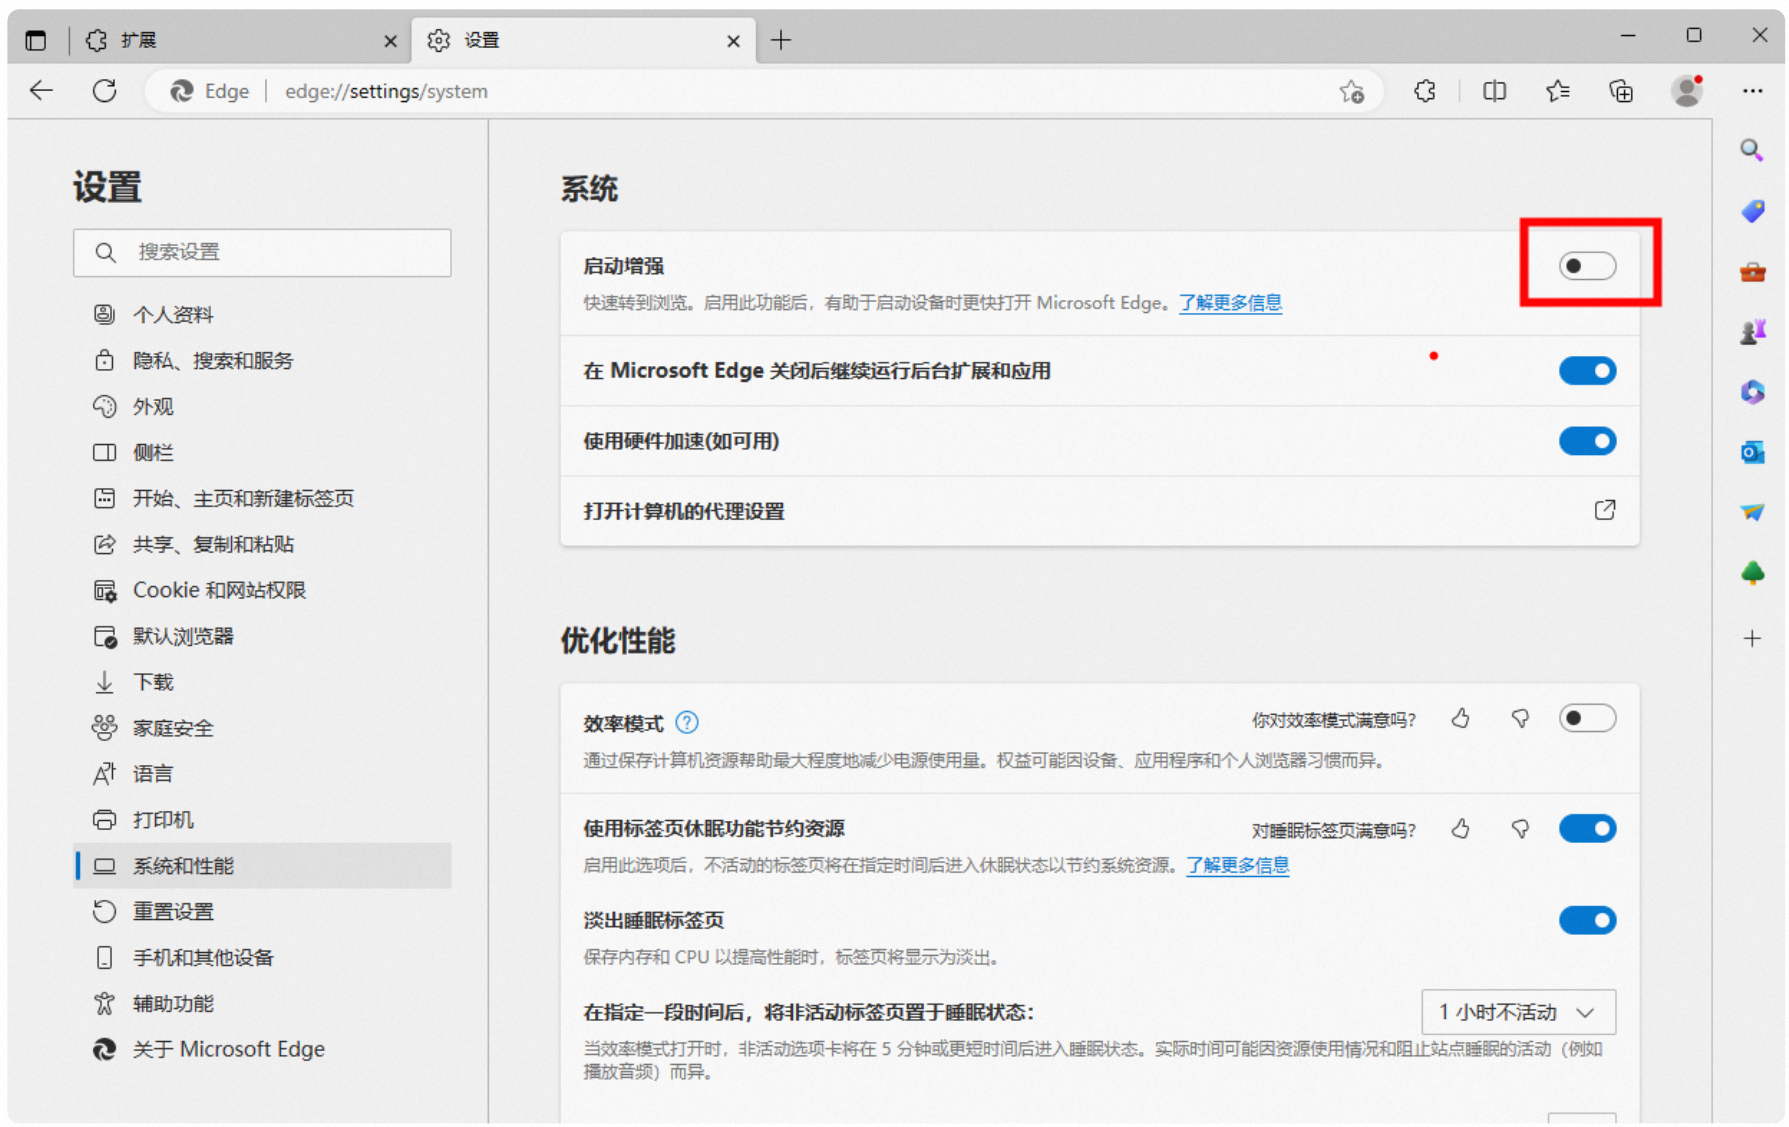Open split screen view icon
Screen dimensions: 1789x1127
click(x=1494, y=91)
